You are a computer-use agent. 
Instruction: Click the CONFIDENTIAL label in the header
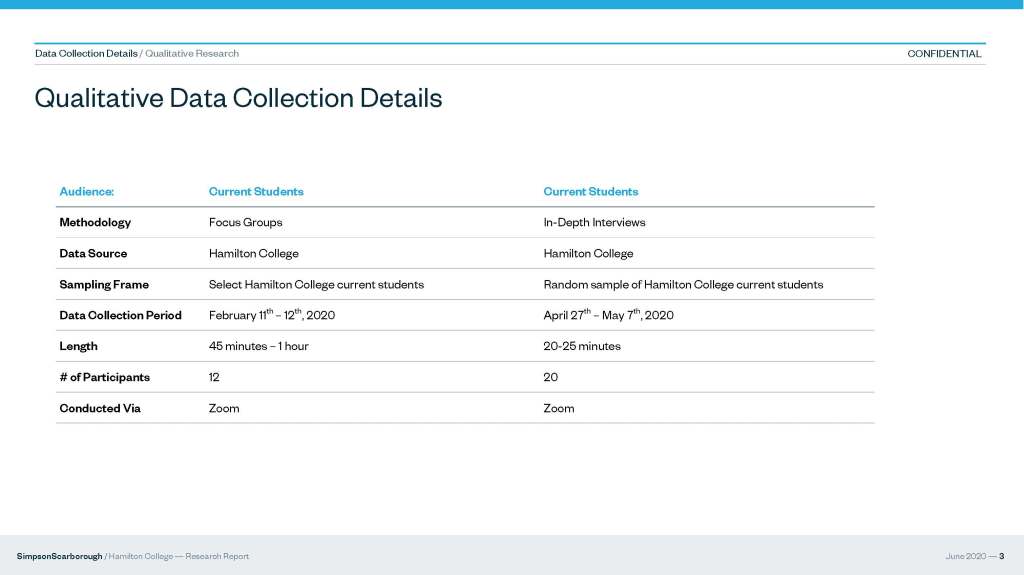coord(943,54)
